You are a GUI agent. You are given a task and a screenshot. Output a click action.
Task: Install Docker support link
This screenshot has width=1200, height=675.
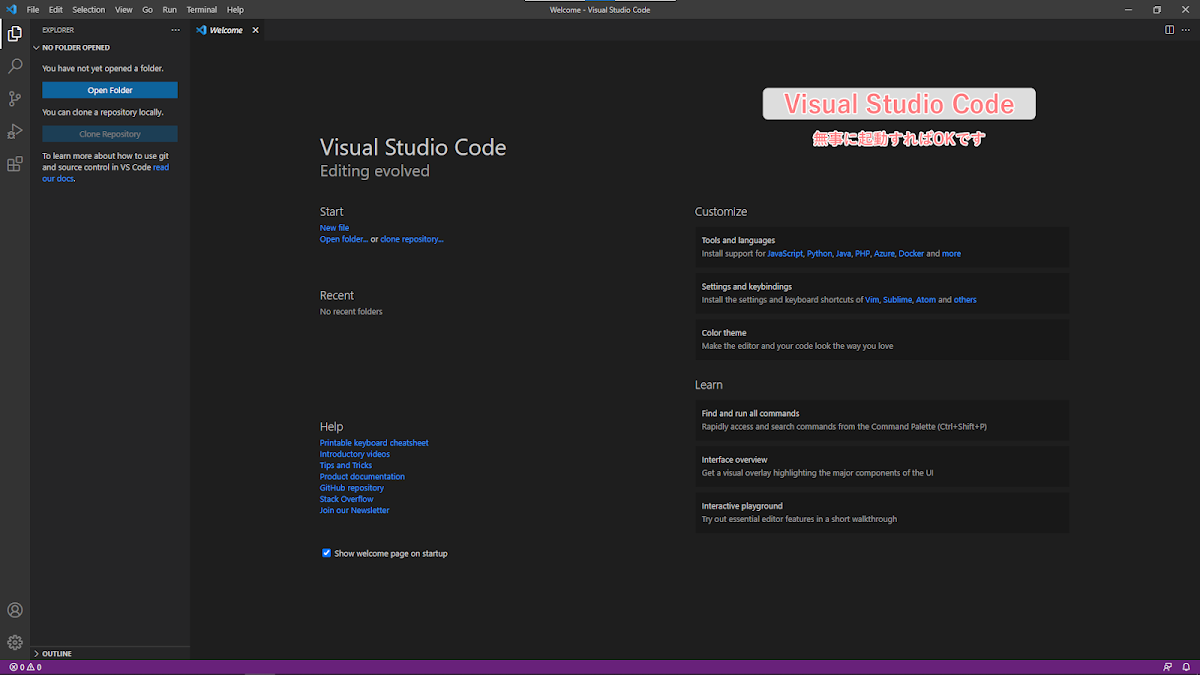[911, 254]
